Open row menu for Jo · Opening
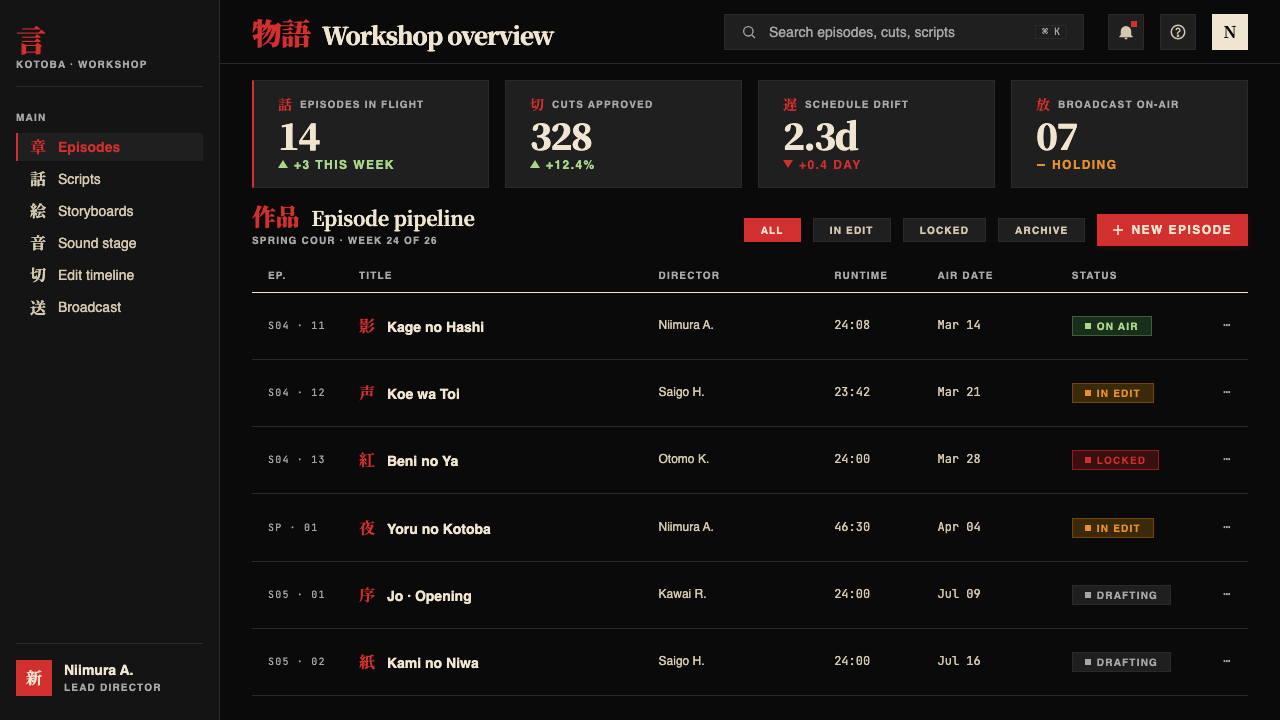 tap(1226, 594)
